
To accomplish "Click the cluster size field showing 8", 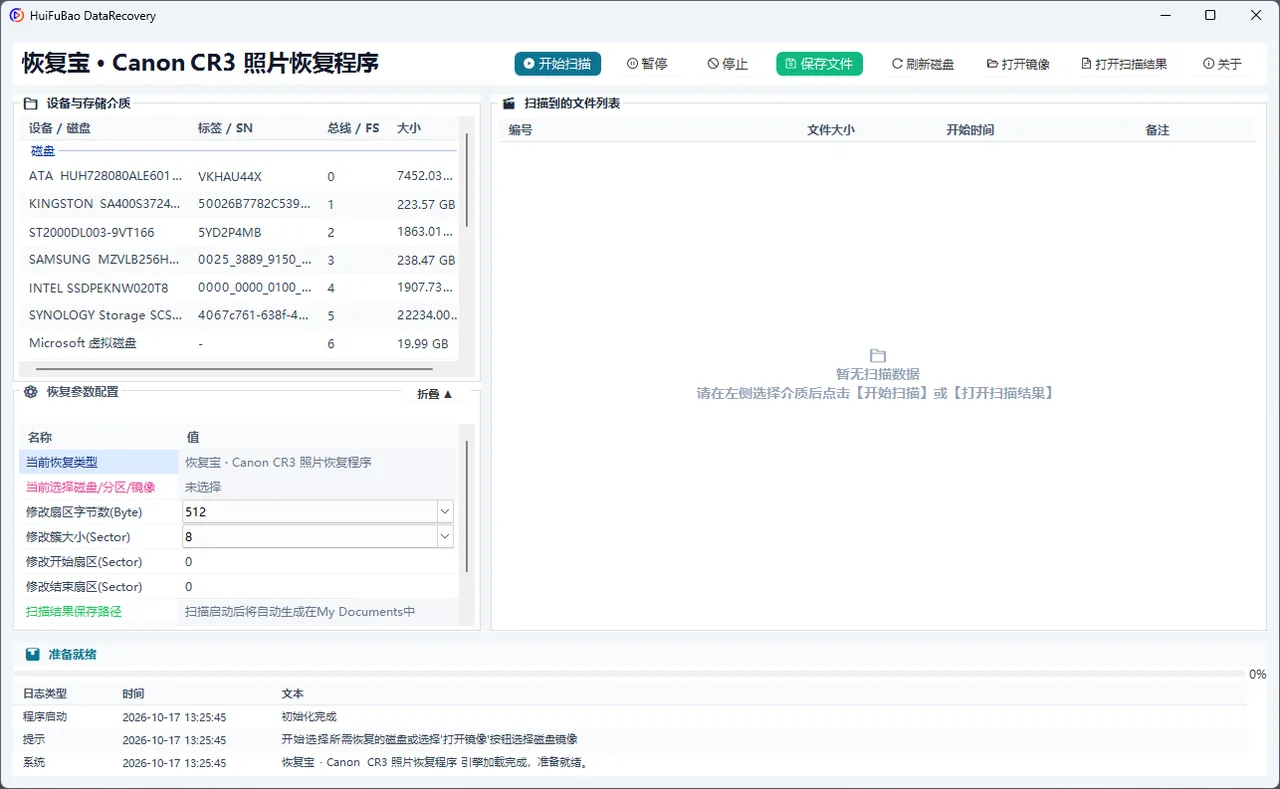I will (x=310, y=536).
